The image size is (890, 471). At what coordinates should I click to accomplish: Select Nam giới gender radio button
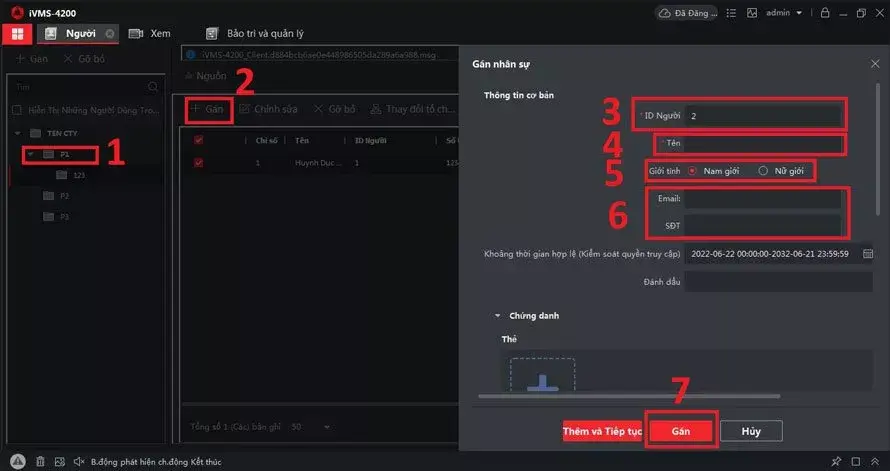click(692, 171)
